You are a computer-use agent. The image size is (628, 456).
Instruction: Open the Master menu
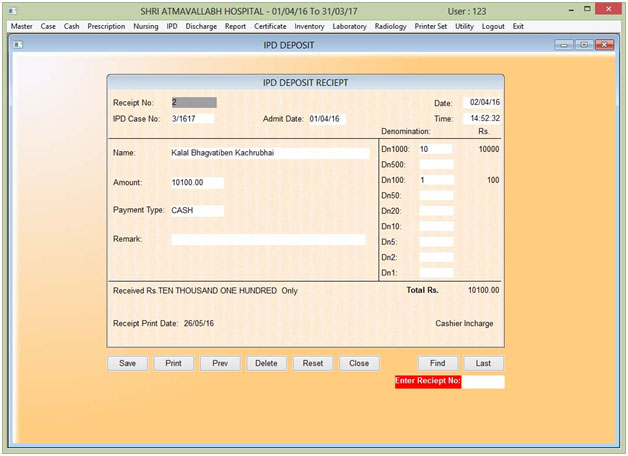tap(21, 26)
